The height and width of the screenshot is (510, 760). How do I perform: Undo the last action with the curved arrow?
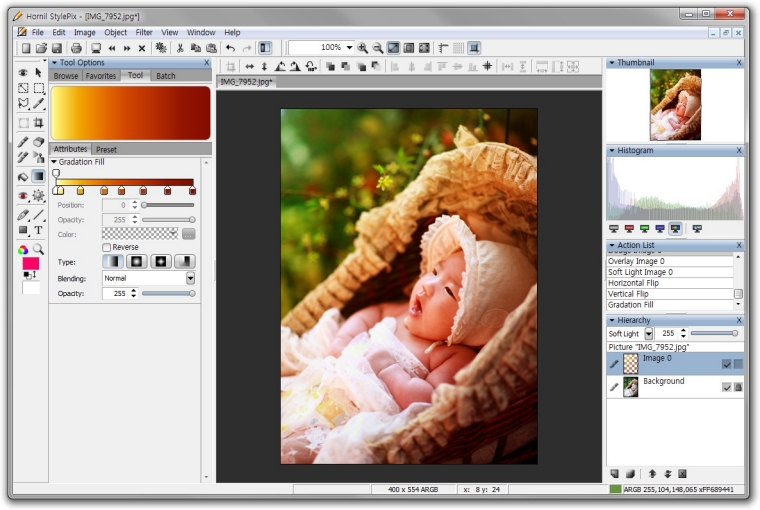[x=230, y=48]
